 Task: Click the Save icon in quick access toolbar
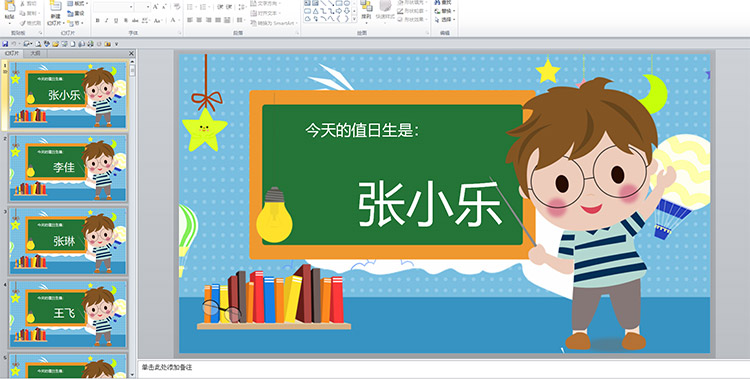pyautogui.click(x=5, y=44)
